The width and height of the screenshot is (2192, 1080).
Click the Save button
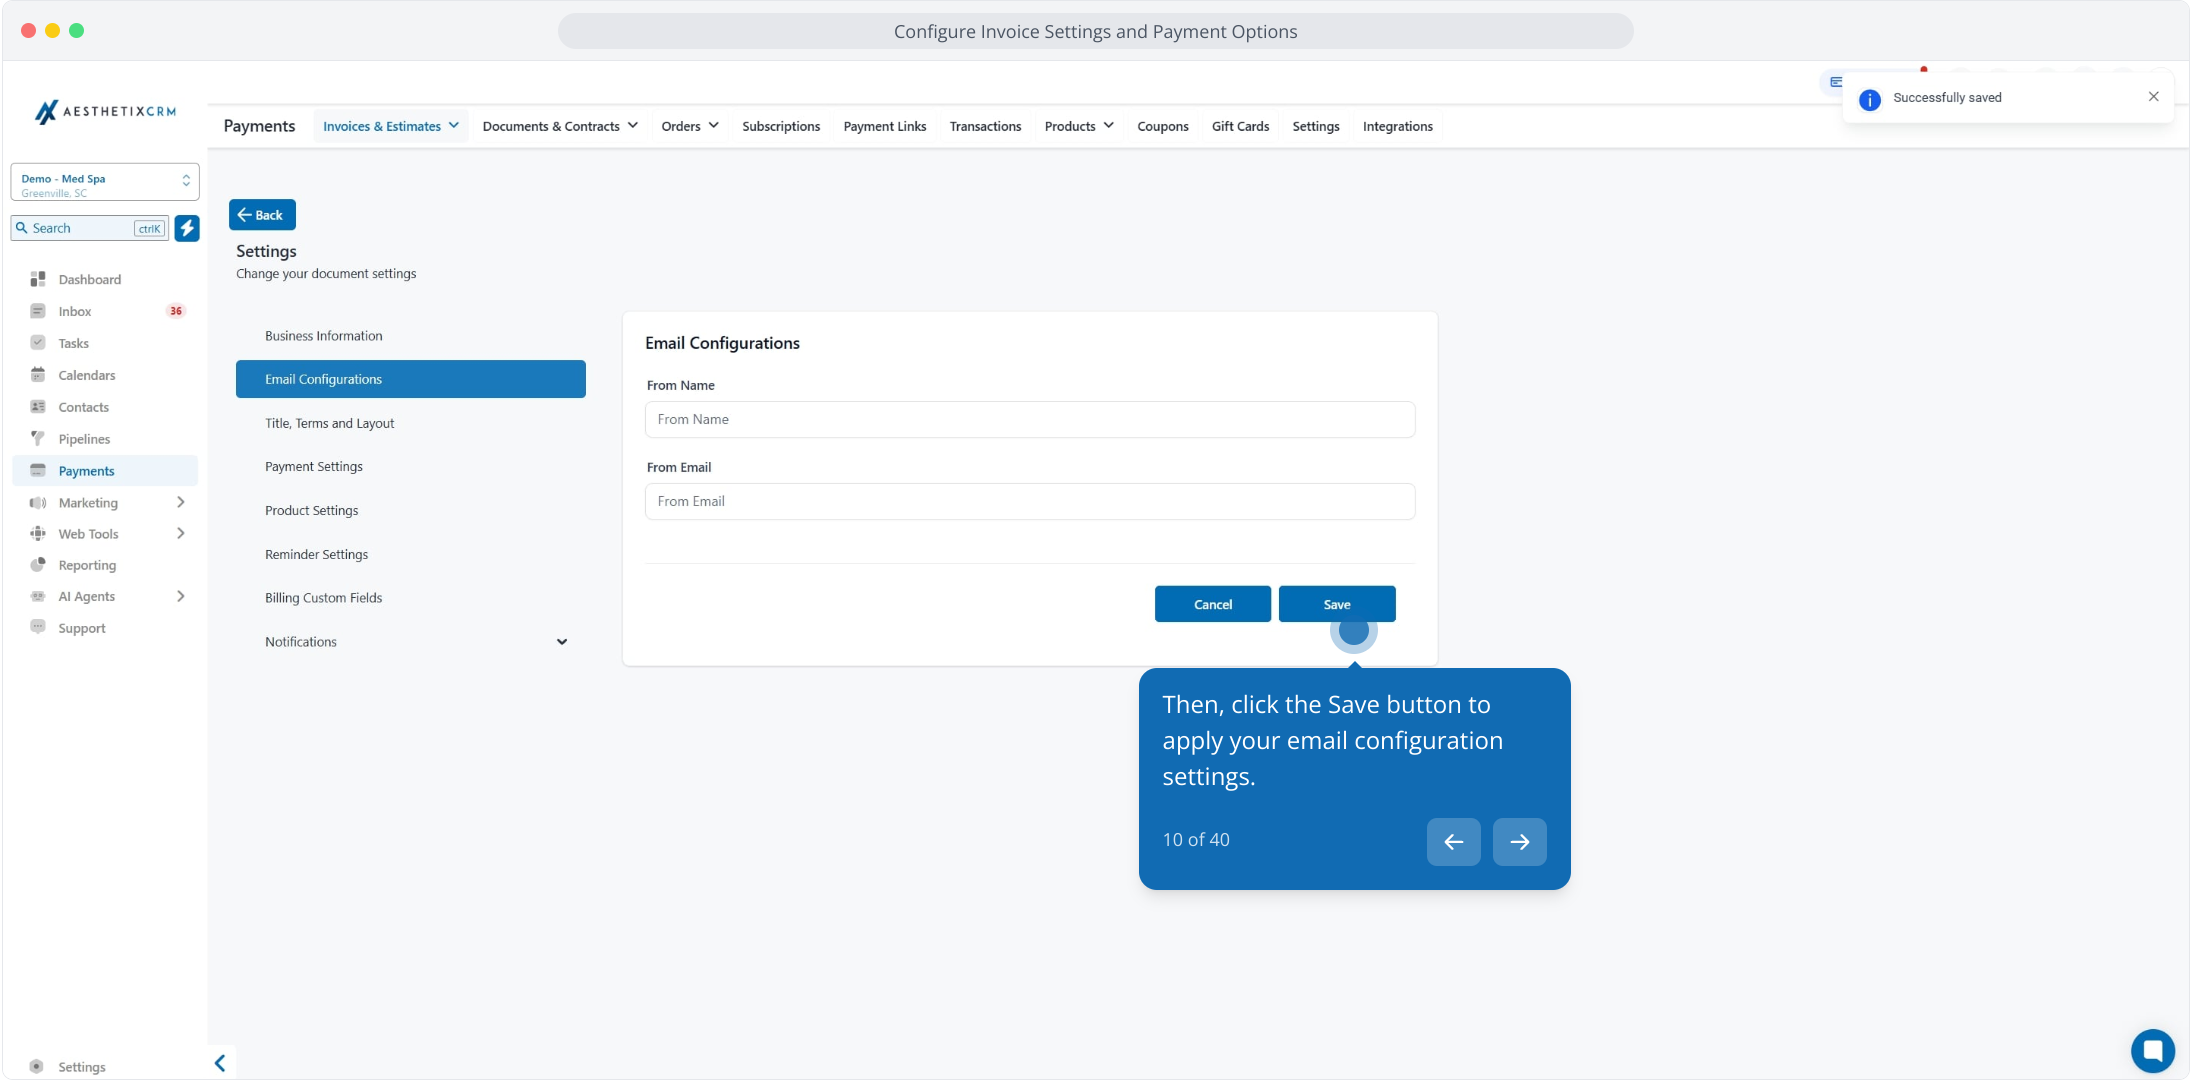tap(1336, 604)
